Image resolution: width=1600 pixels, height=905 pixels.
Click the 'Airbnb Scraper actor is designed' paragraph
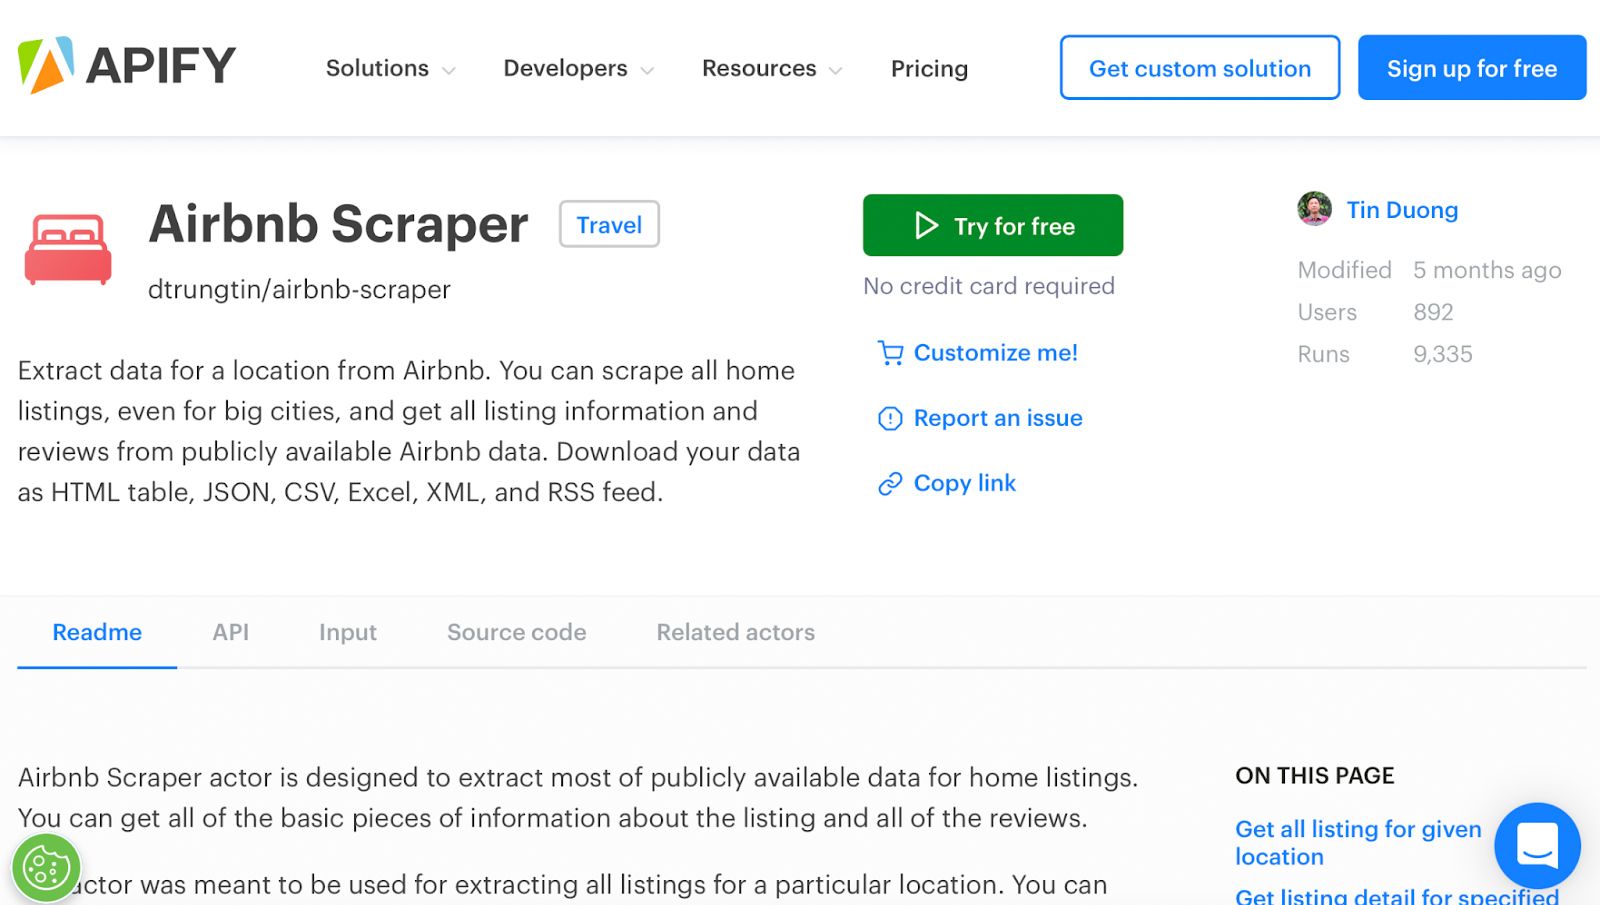coord(578,798)
